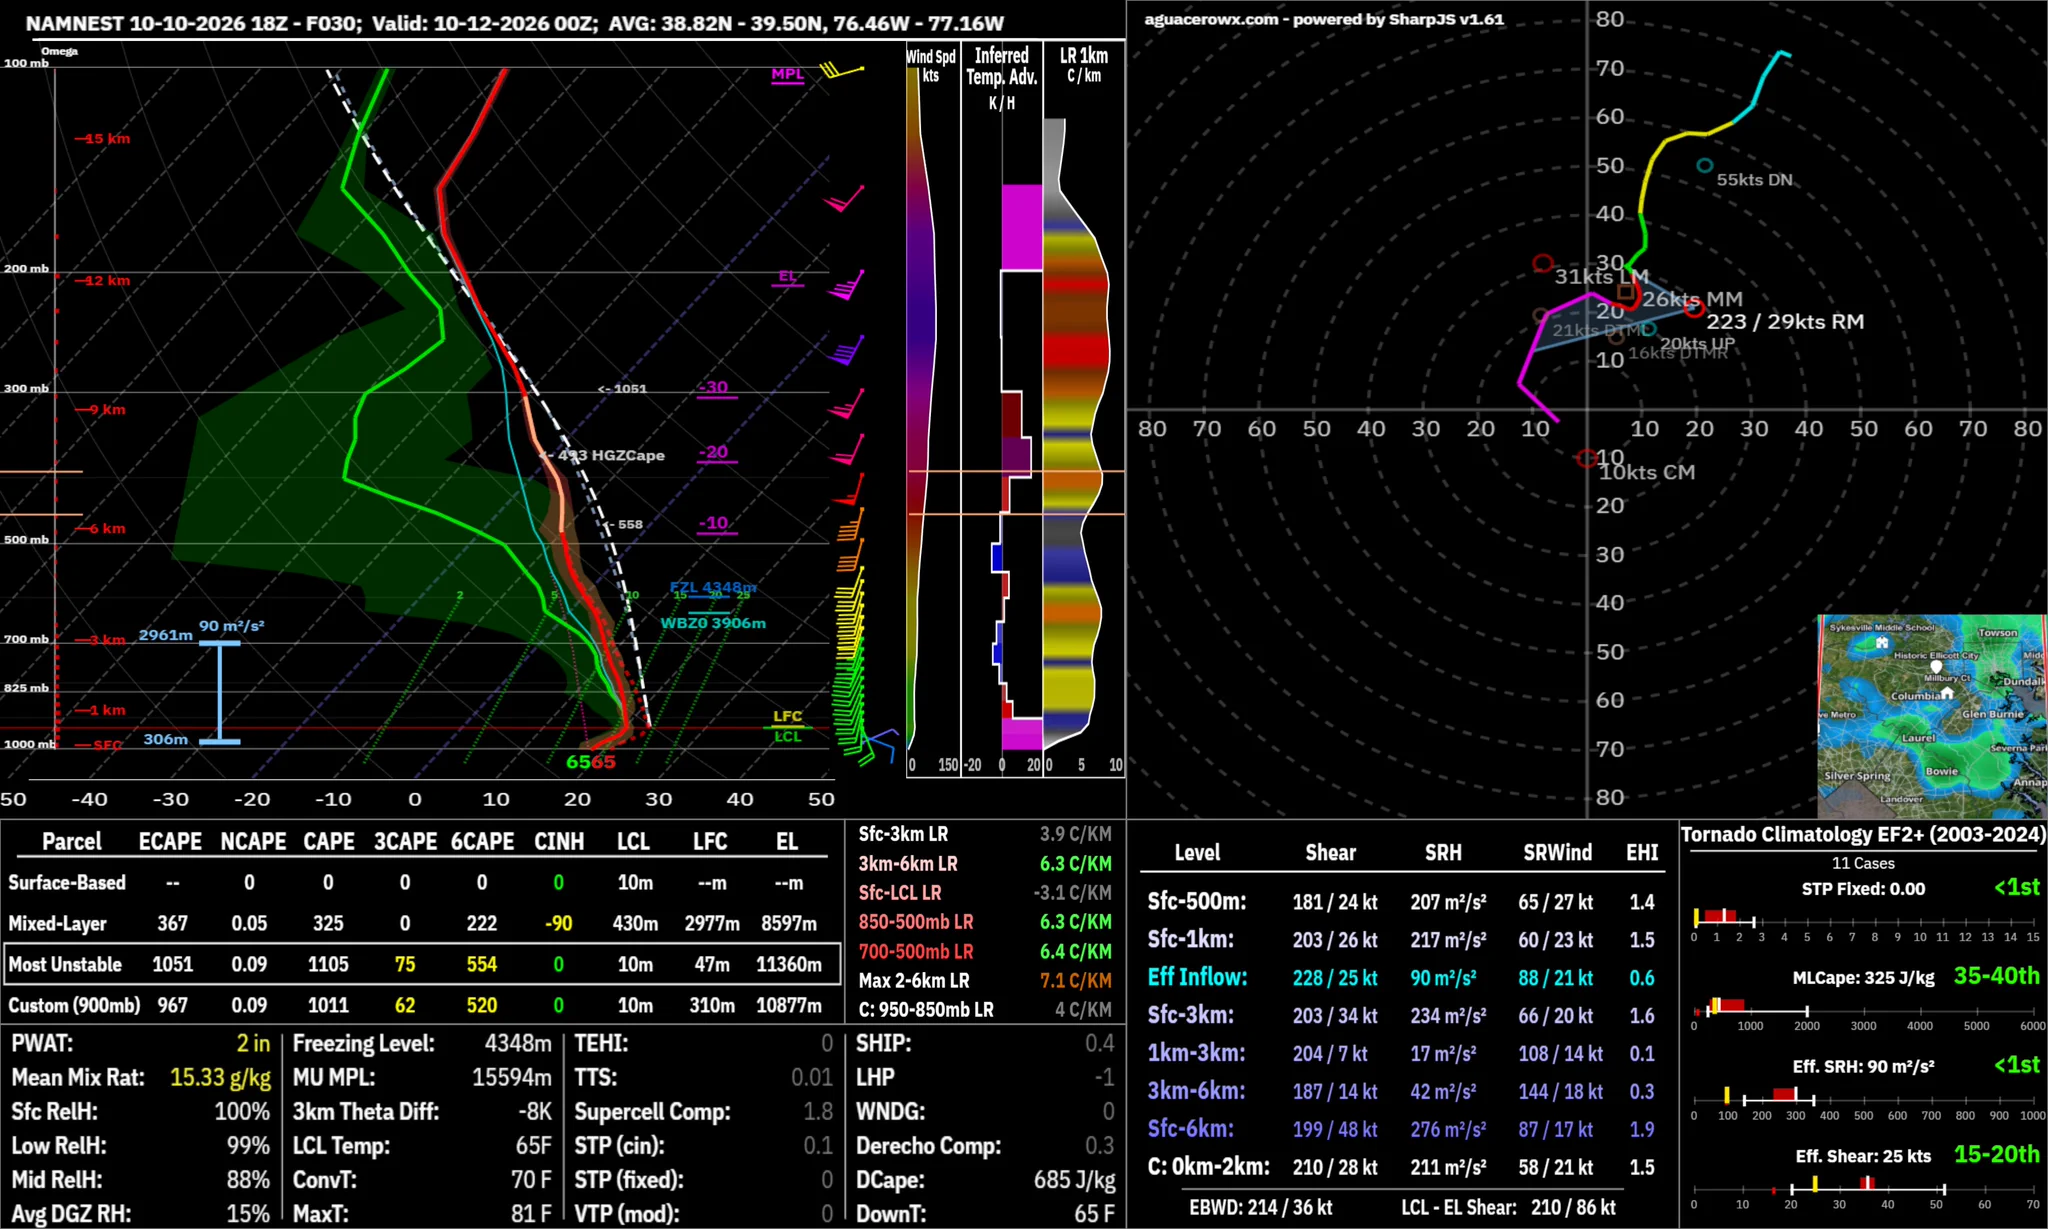Click the FZL 4348m freezing level label
This screenshot has width=2048, height=1229.
coord(713,588)
